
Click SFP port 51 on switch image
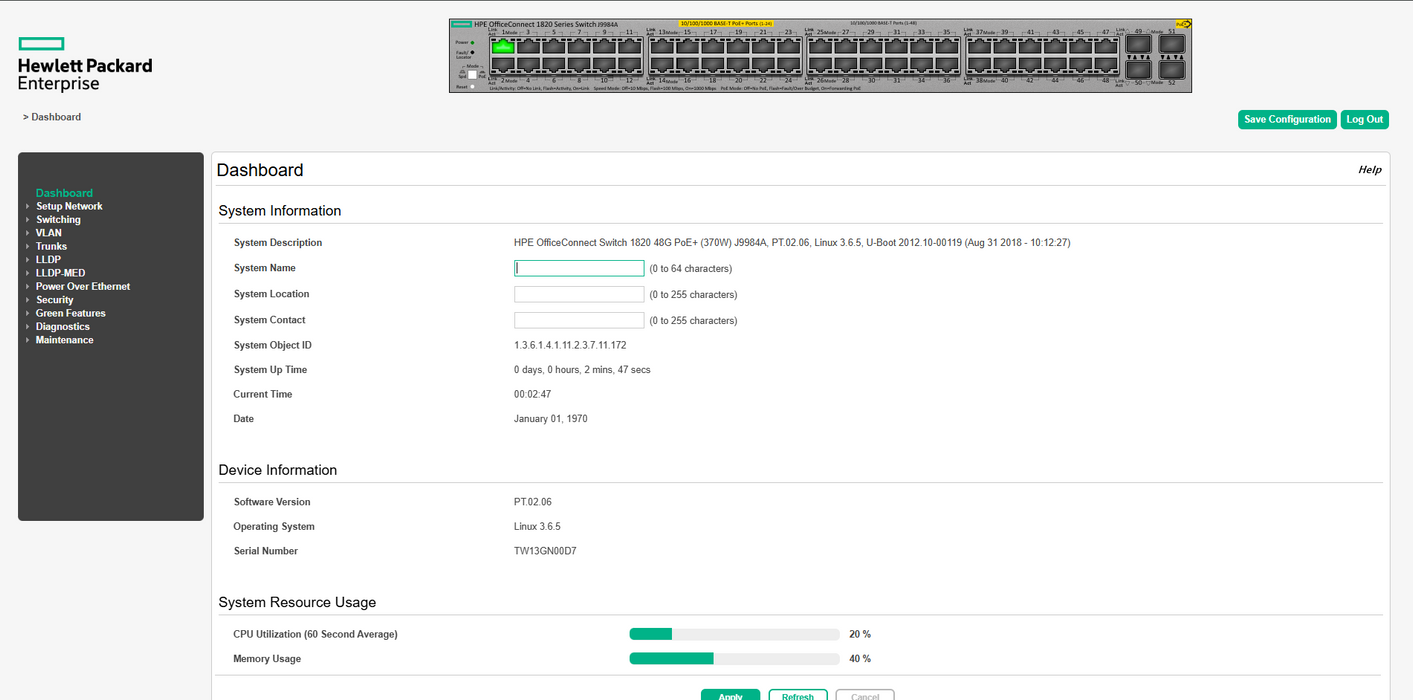(1172, 44)
